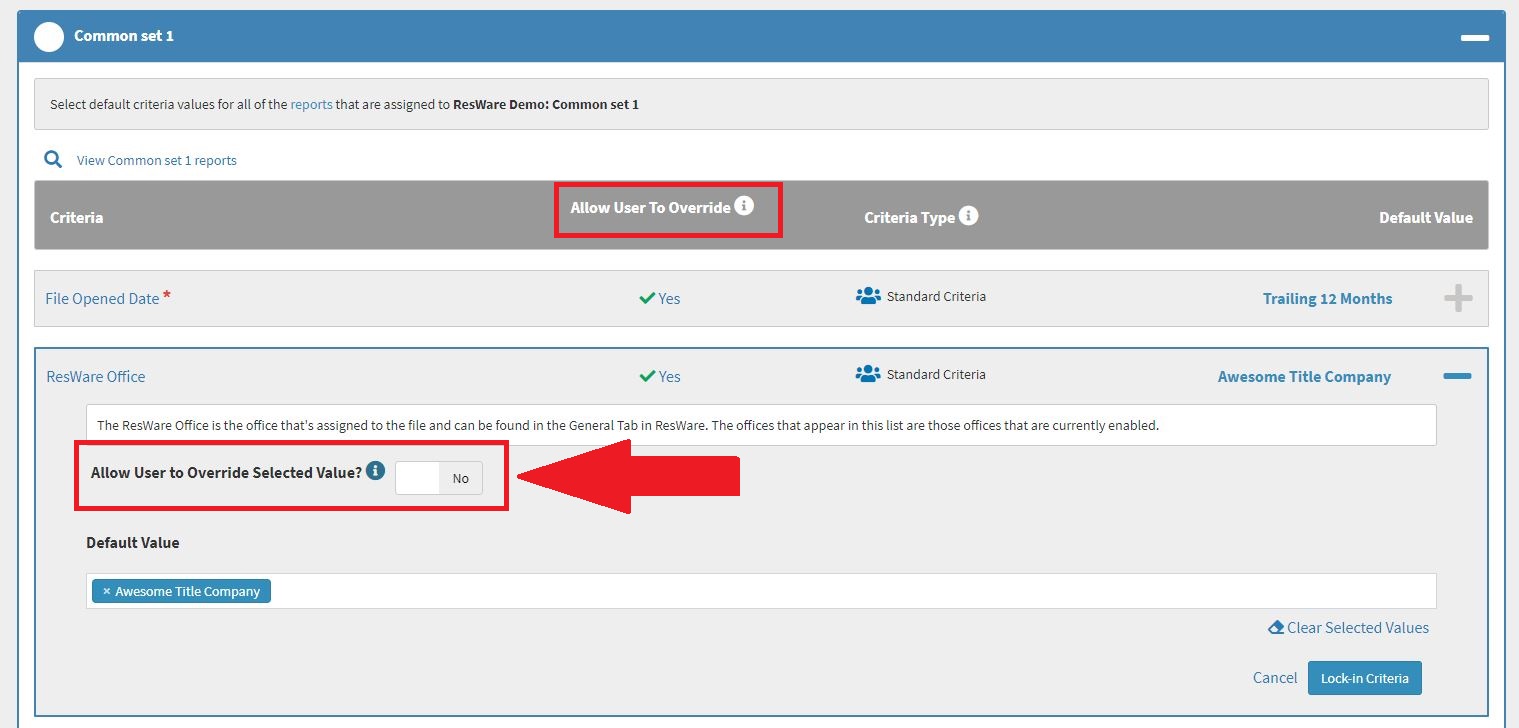Click the eraser icon near Clear Selected Values

[x=1275, y=628]
